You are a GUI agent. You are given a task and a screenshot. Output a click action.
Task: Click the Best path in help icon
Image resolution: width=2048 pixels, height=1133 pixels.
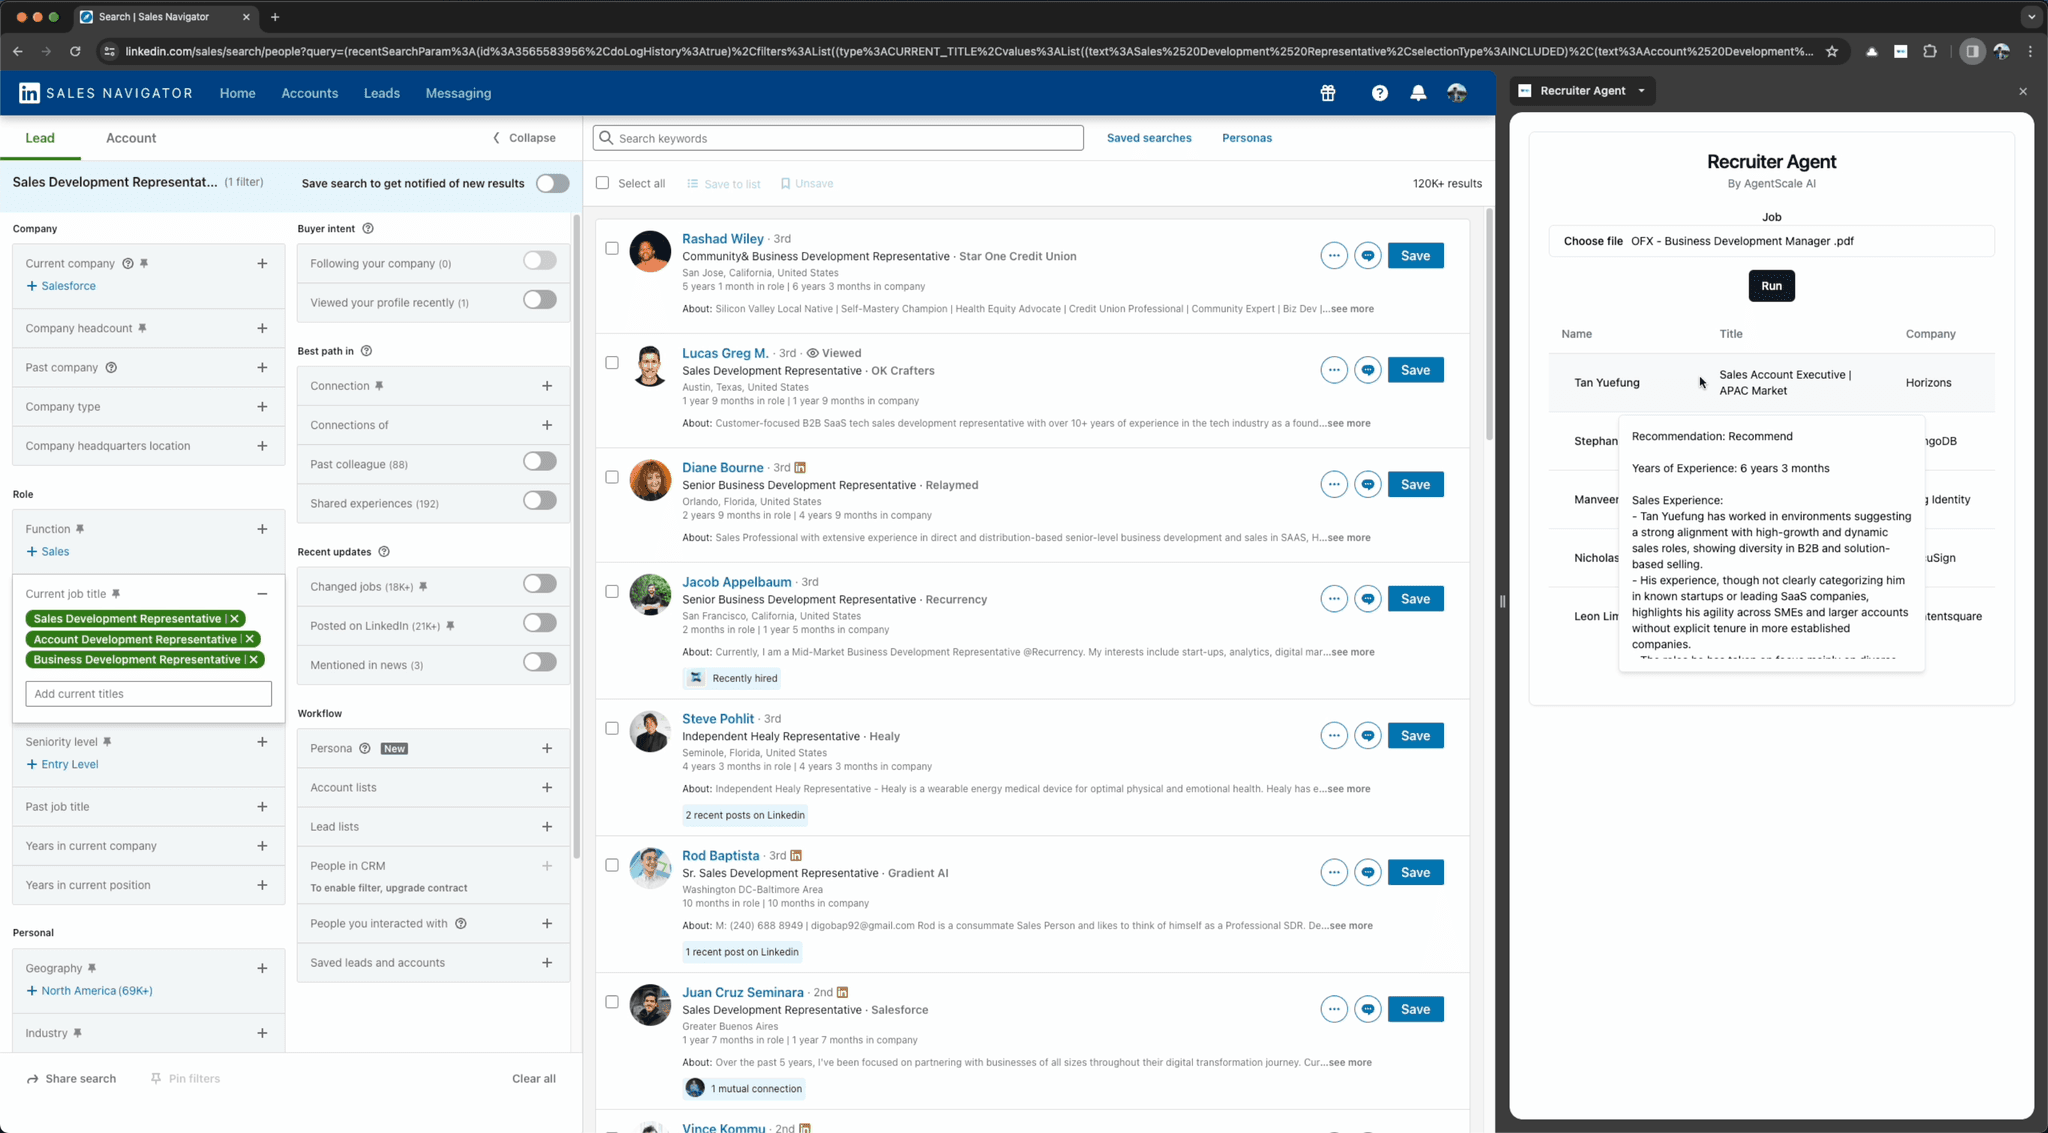point(366,351)
